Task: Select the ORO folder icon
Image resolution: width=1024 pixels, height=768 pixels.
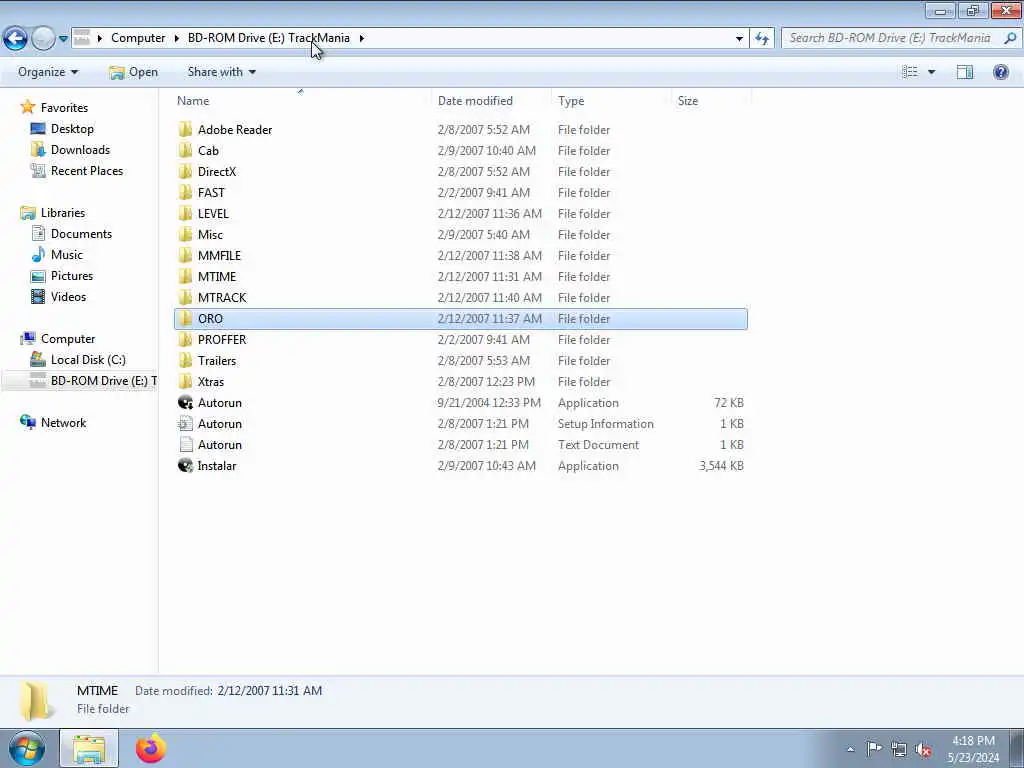Action: [185, 318]
